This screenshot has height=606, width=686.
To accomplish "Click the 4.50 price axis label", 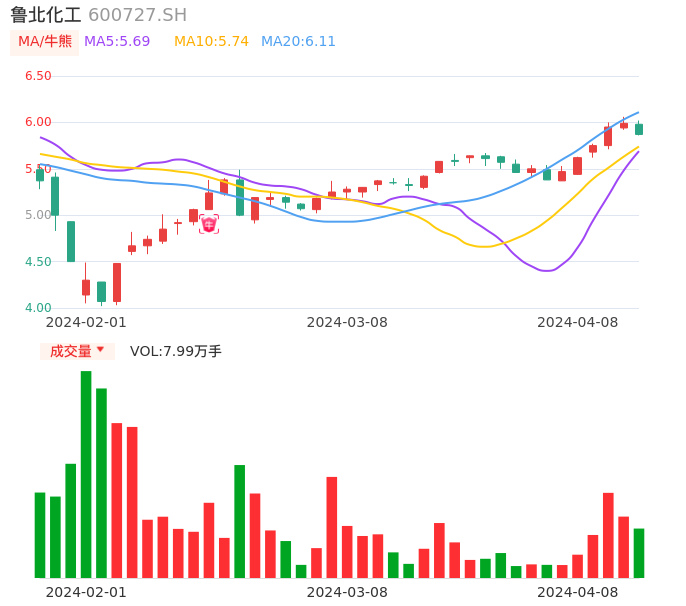I will coord(38,262).
